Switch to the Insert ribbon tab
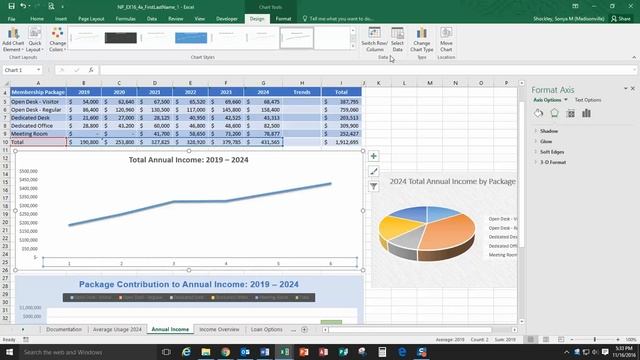Image resolution: width=640 pixels, height=360 pixels. point(61,19)
